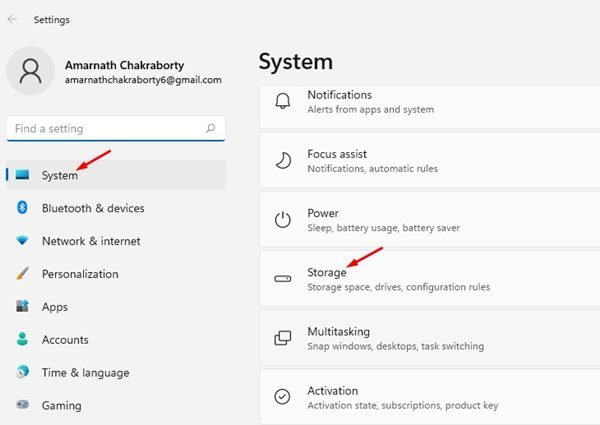This screenshot has height=425, width=600.
Task: Click the user profile avatar icon
Action: pos(30,71)
